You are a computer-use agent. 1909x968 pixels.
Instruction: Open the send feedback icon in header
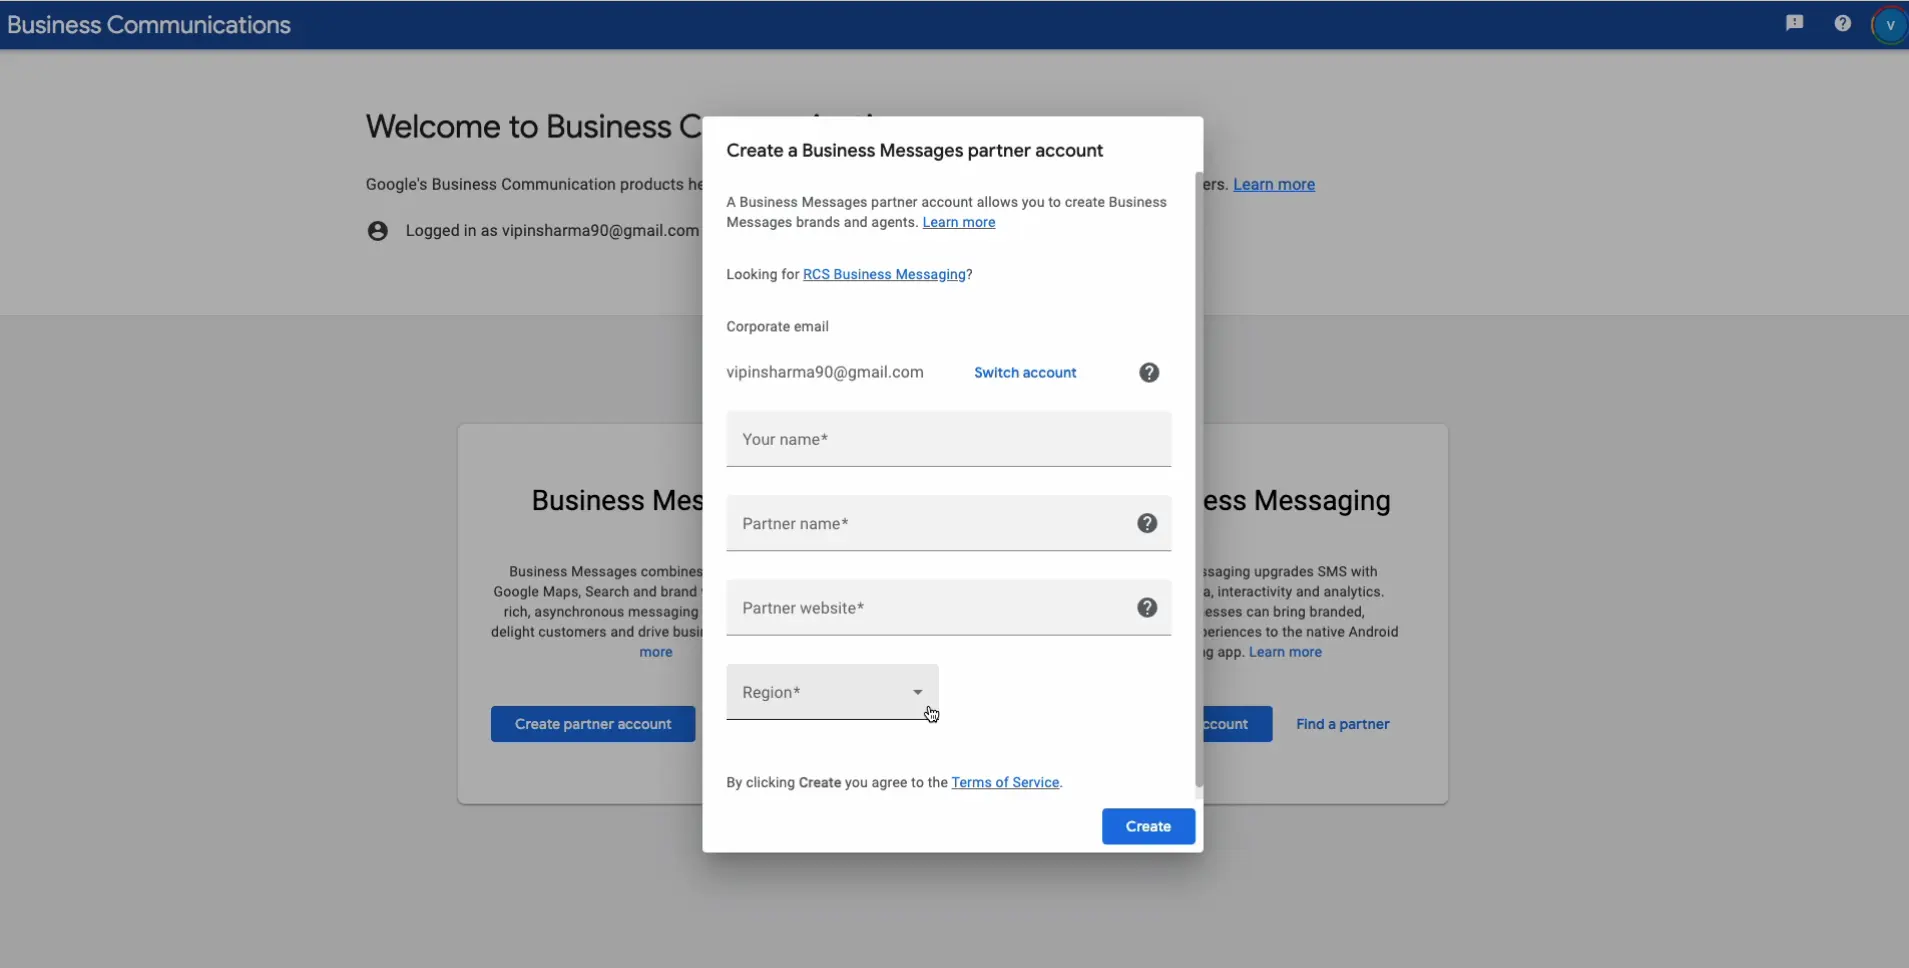pyautogui.click(x=1795, y=23)
